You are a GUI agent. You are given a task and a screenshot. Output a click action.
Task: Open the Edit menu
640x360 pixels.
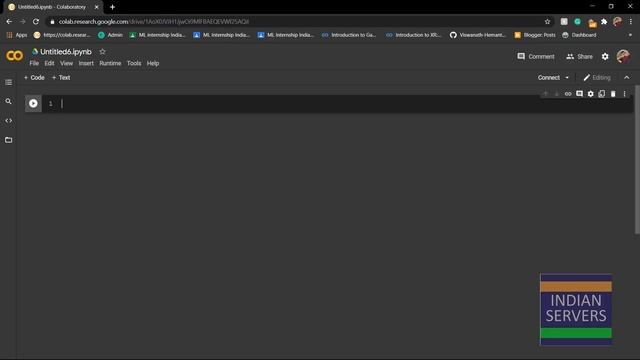click(x=49, y=63)
